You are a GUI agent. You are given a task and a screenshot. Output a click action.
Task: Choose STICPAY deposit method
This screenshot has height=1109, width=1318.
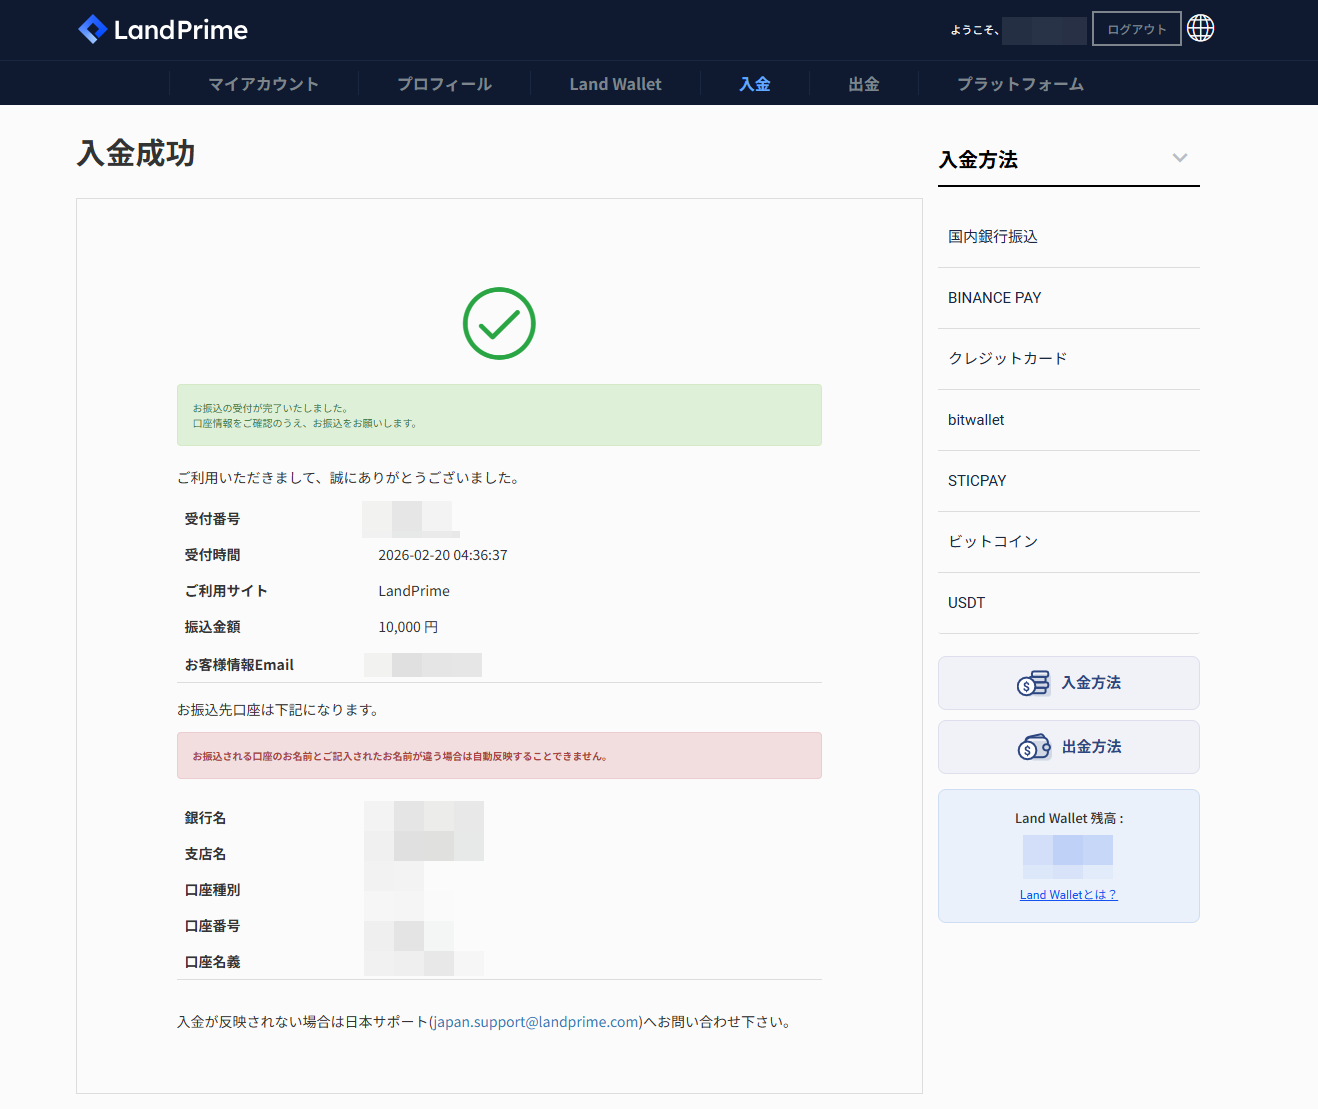click(x=1068, y=481)
